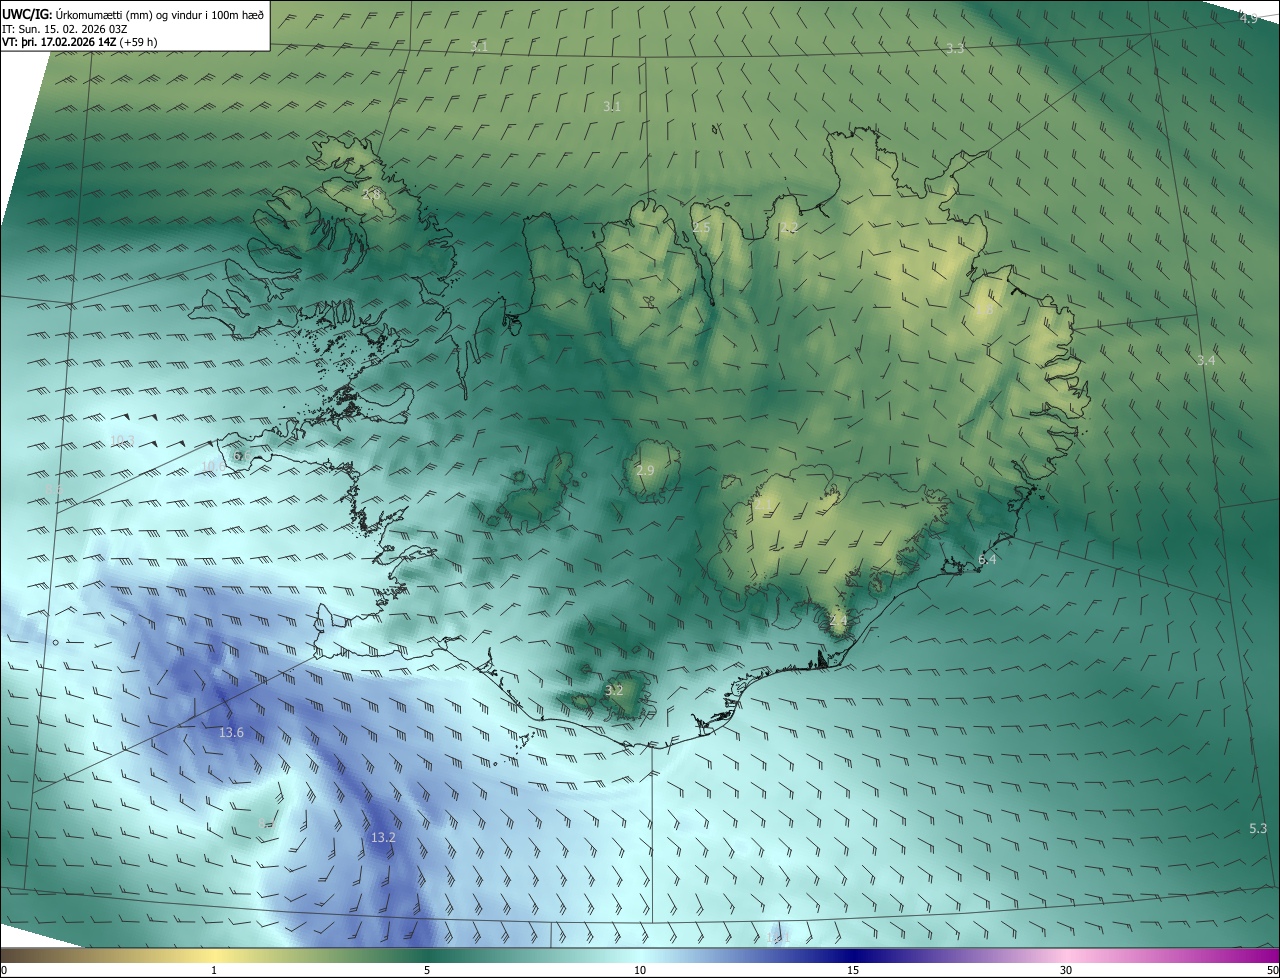The width and height of the screenshot is (1280, 978).
Task: Click the 2.9 value label on the central ice cap
Action: (645, 471)
